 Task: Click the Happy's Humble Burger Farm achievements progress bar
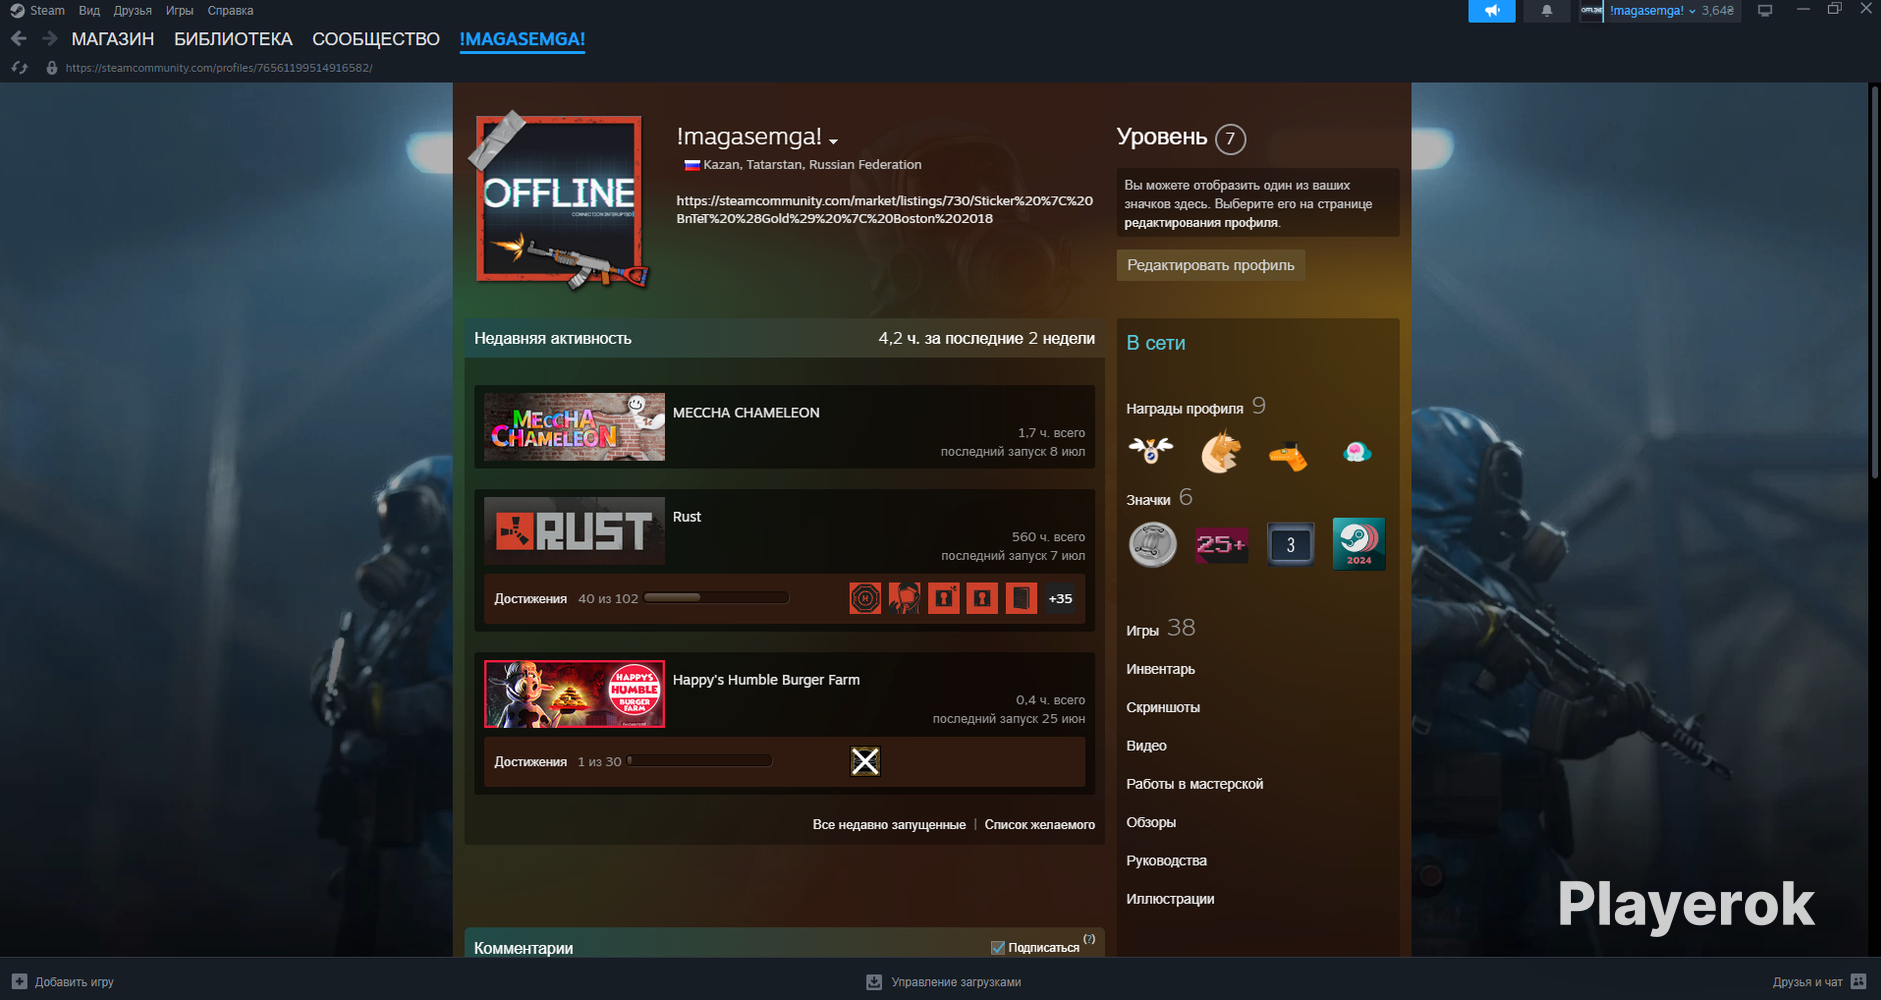pos(699,761)
